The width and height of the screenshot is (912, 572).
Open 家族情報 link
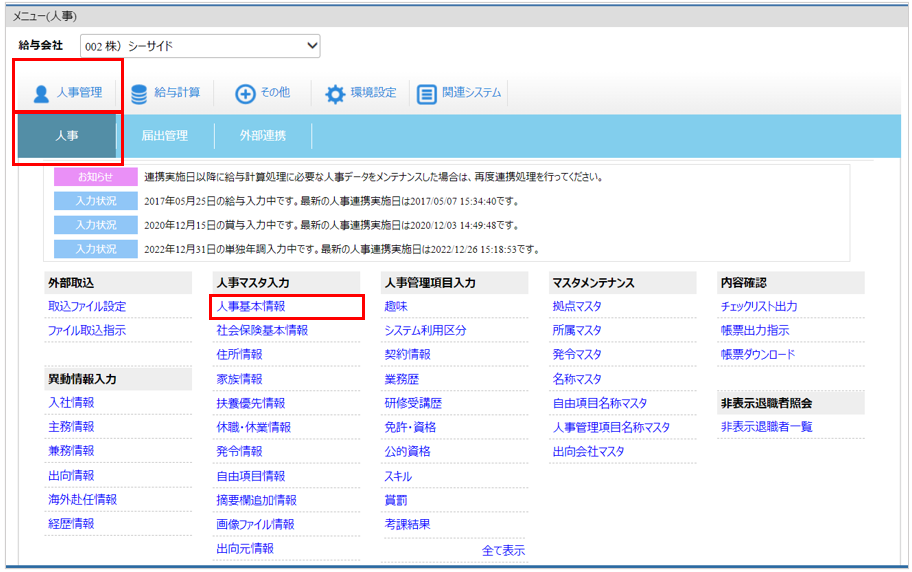(x=239, y=379)
